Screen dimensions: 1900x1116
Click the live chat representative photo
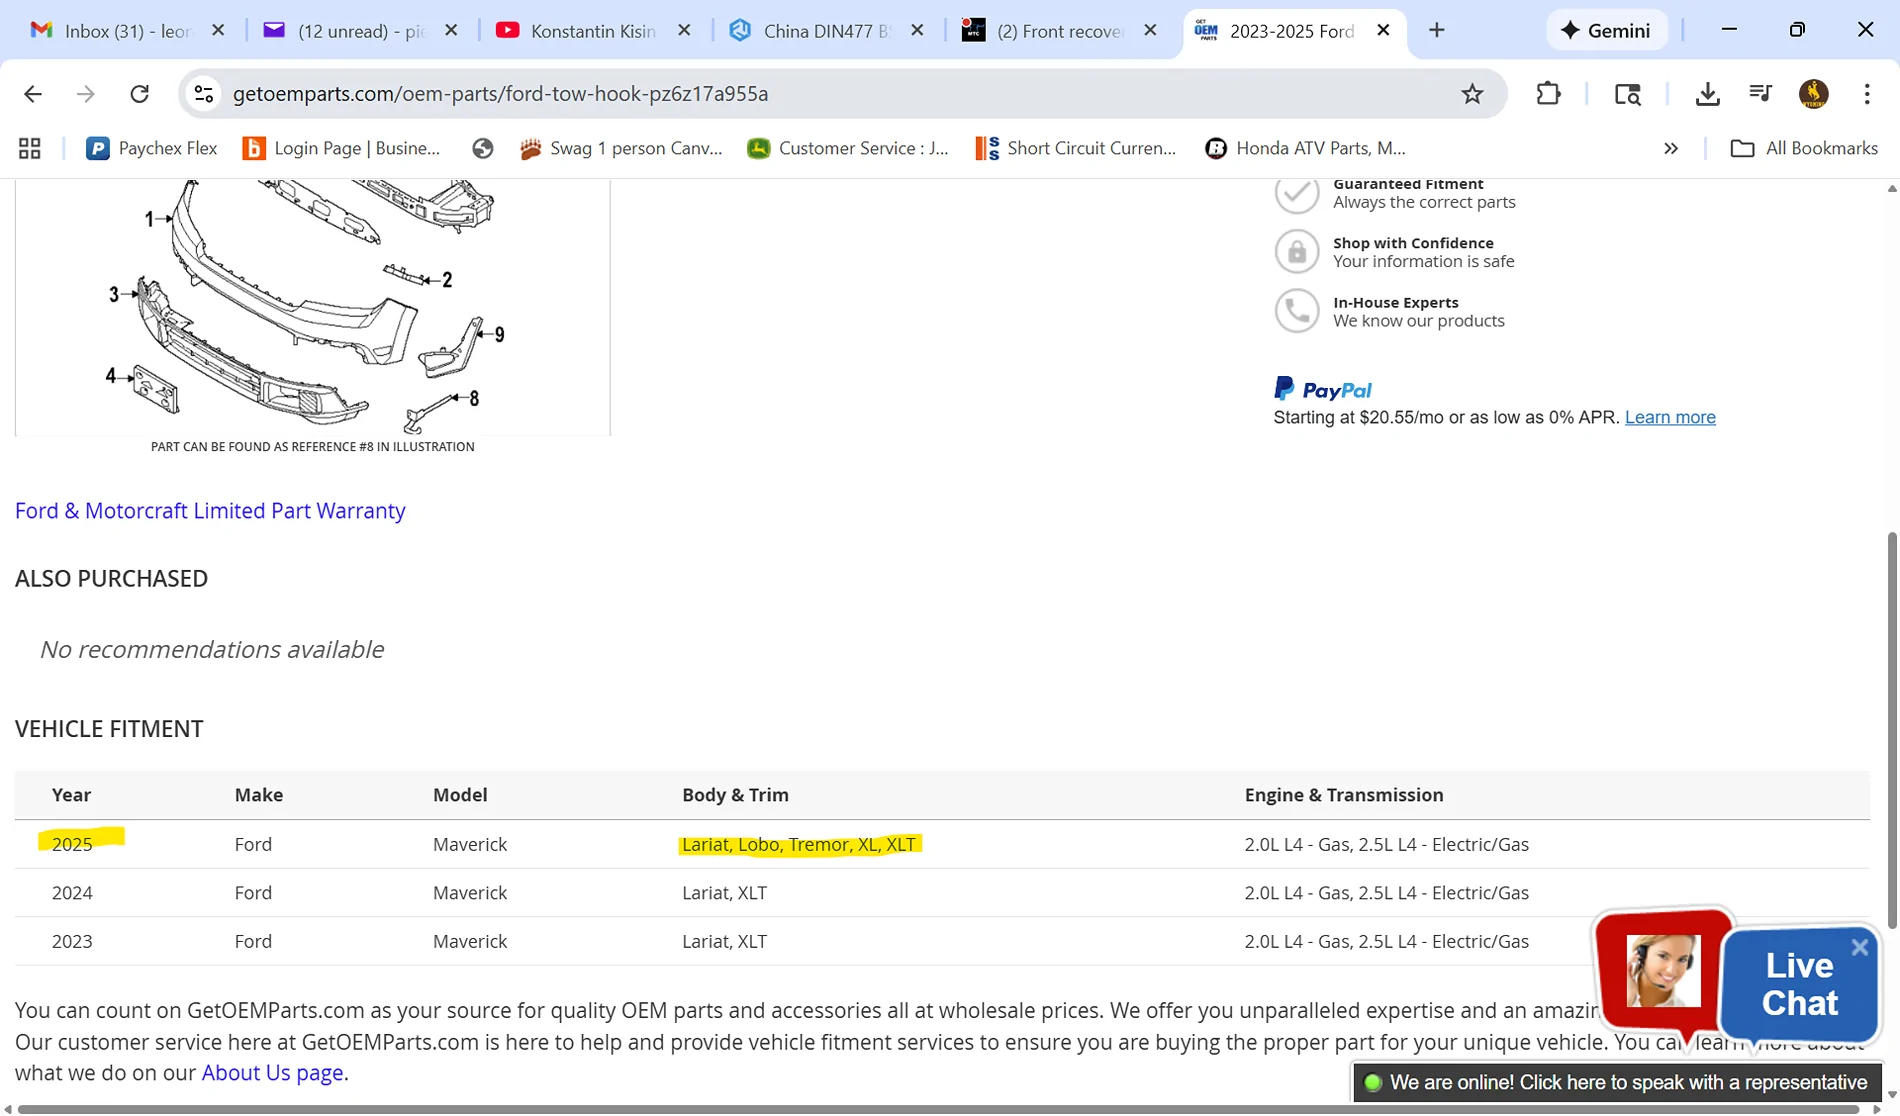[1663, 970]
